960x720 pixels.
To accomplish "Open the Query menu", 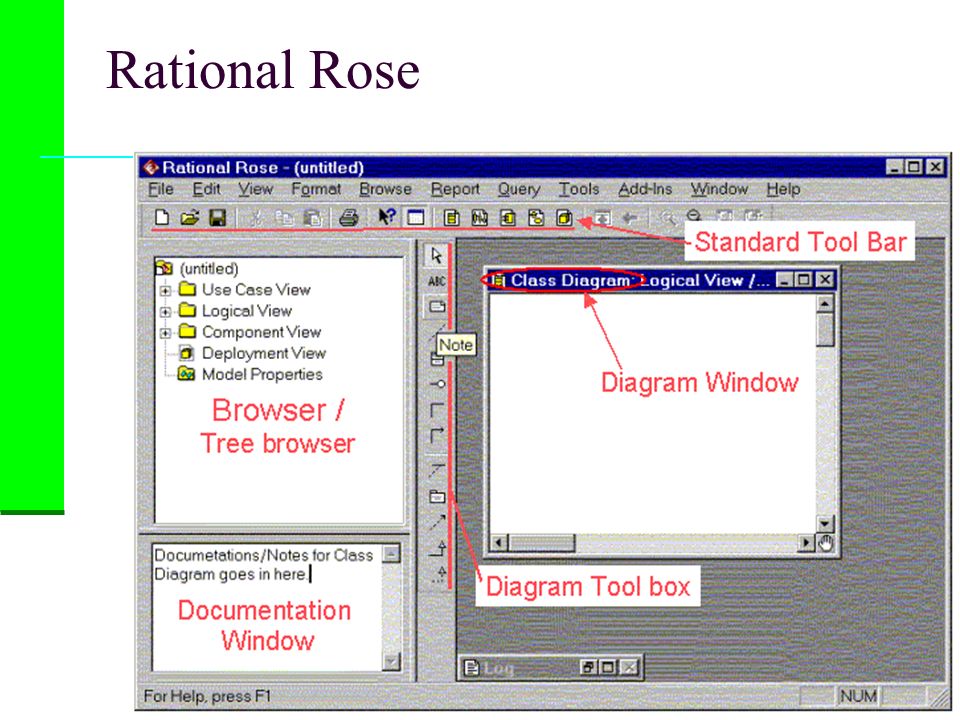I will point(519,189).
